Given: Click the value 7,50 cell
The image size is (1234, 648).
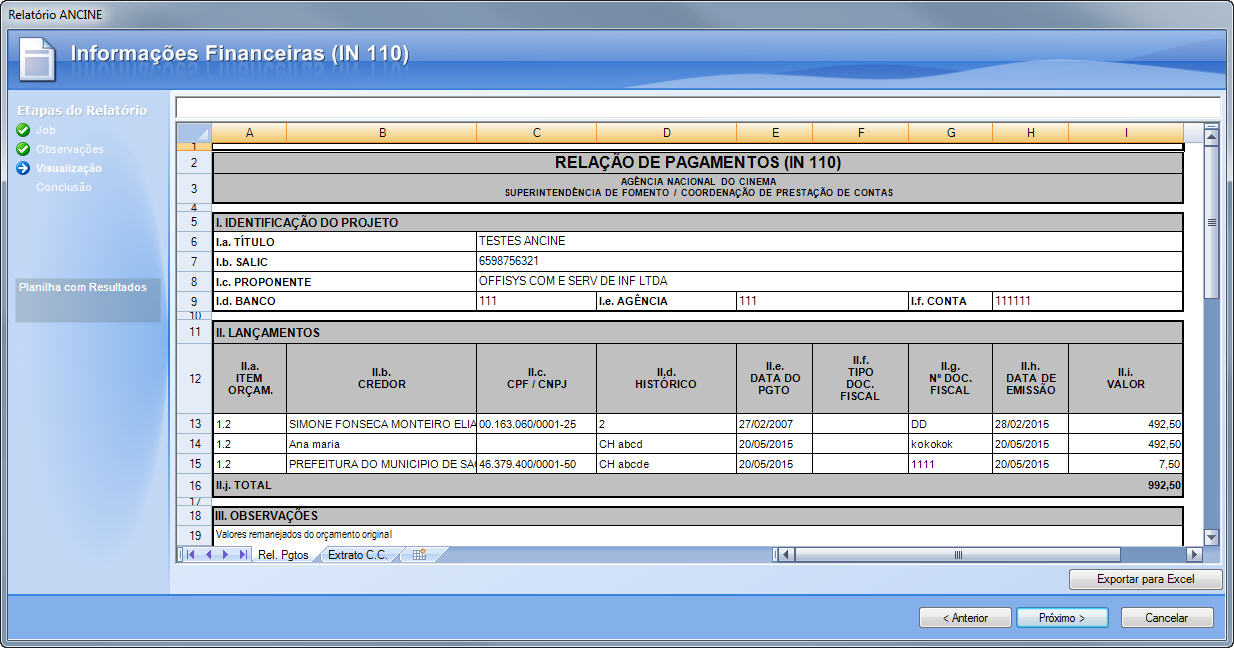Looking at the screenshot, I should coord(1126,464).
